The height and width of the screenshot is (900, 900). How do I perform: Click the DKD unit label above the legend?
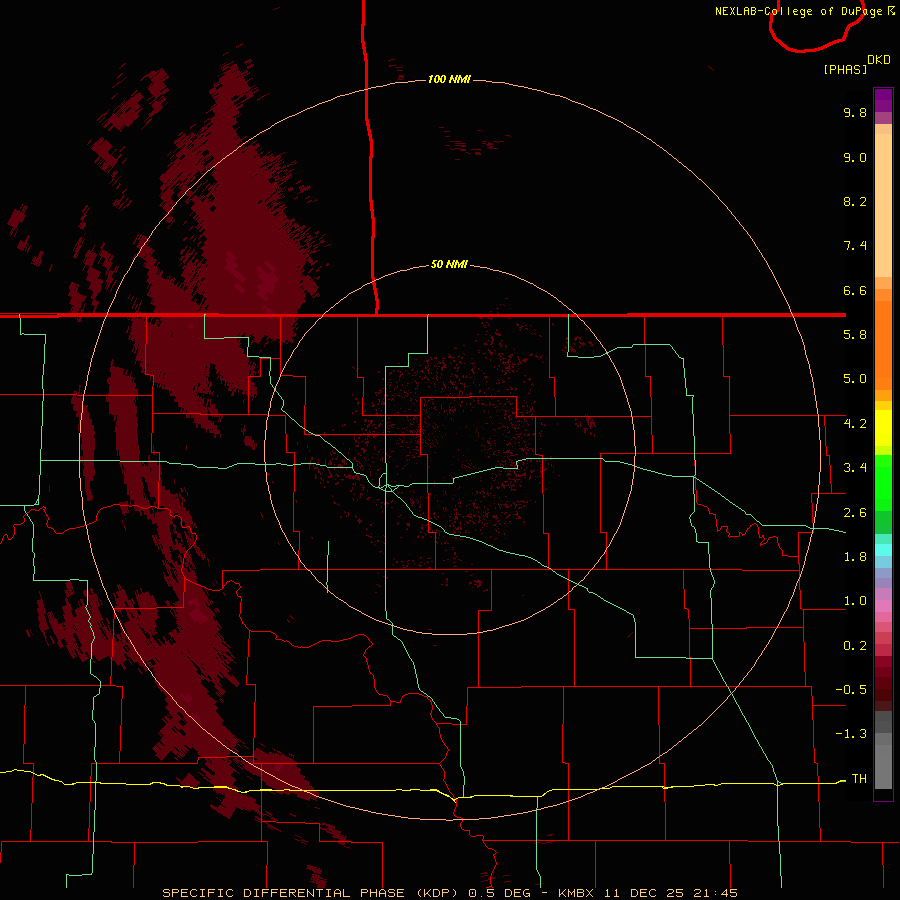(x=879, y=60)
